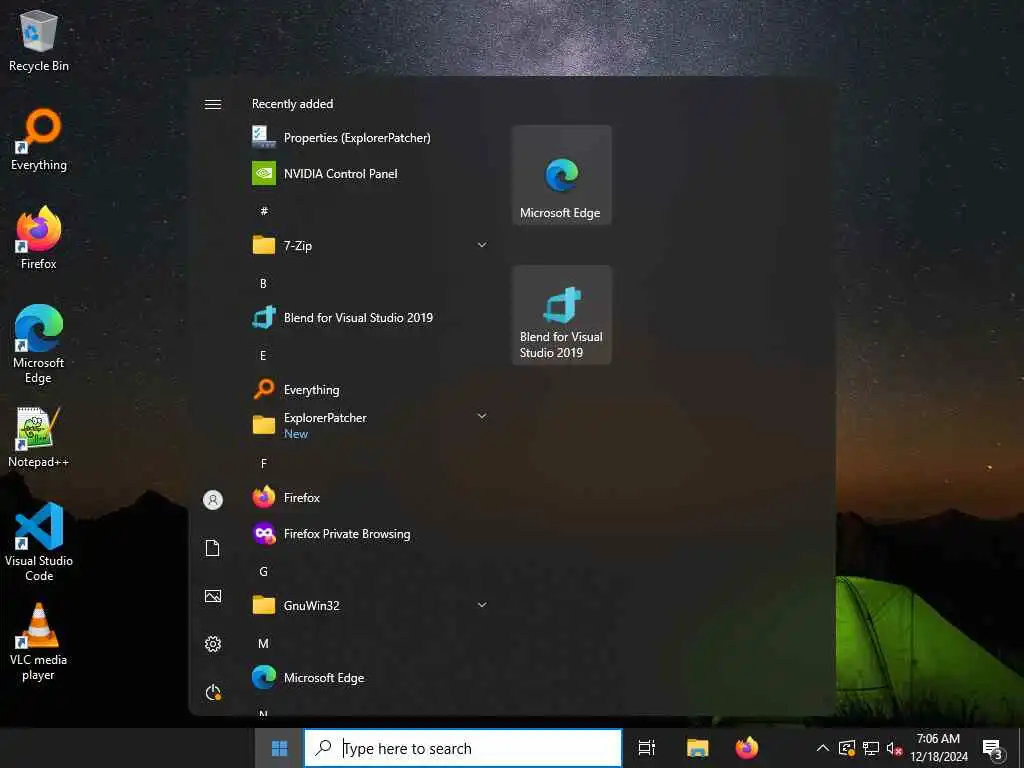Click the B letter header
This screenshot has width=1024, height=768.
[263, 283]
